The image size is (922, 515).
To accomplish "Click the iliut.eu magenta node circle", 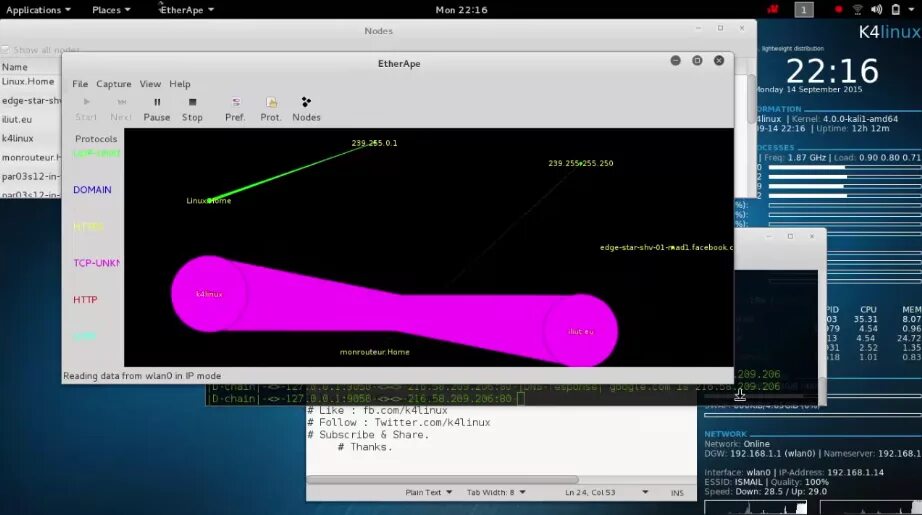I will tap(581, 332).
